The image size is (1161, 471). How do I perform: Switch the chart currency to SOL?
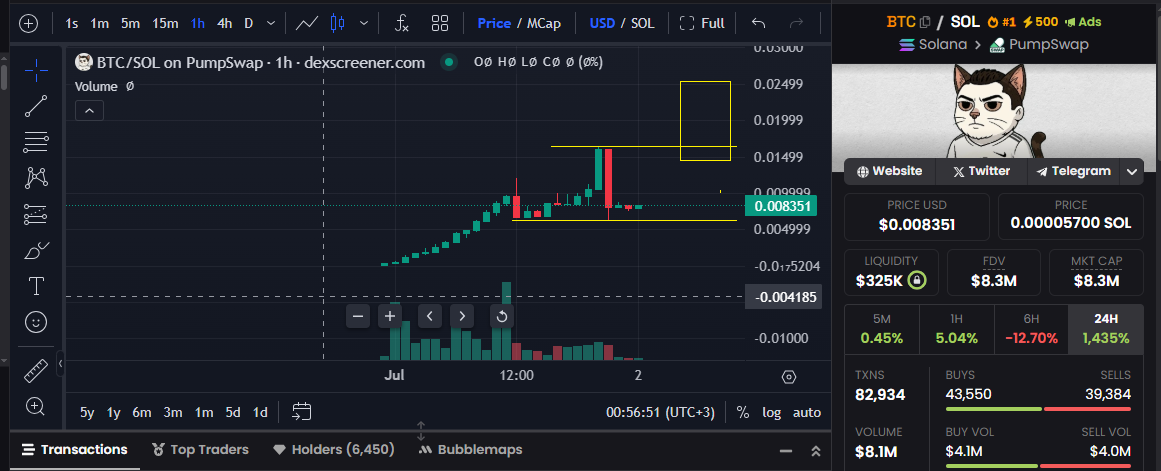642,23
